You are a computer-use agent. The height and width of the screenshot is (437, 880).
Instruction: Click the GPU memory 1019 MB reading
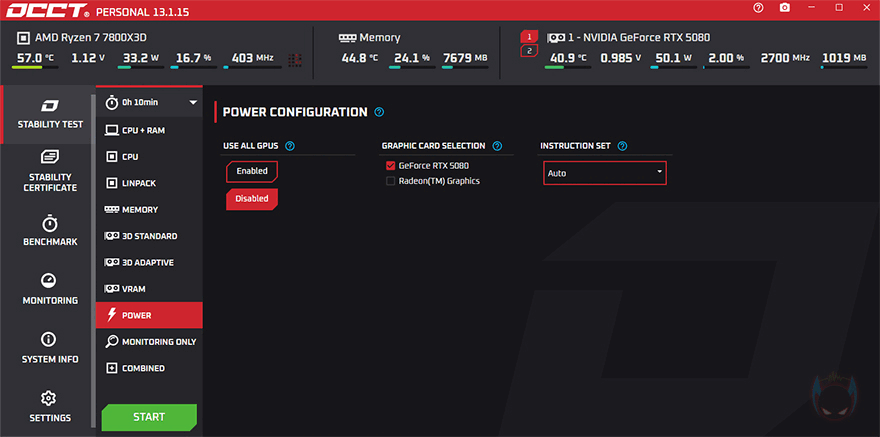click(845, 57)
